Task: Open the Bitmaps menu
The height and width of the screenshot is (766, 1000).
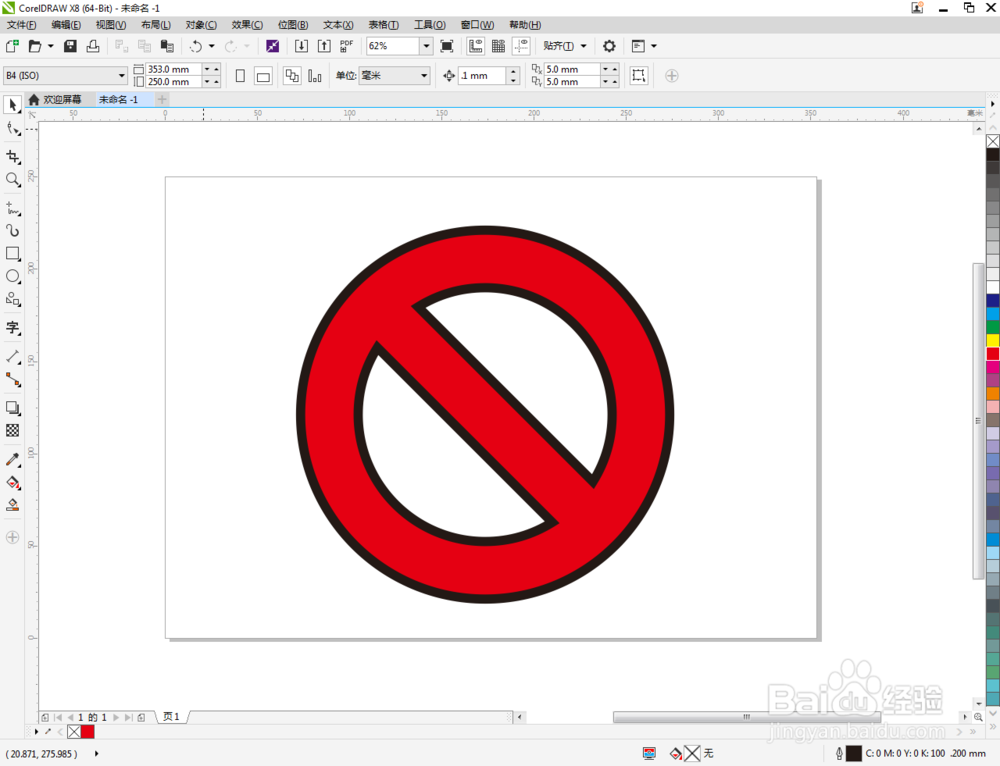Action: [293, 25]
